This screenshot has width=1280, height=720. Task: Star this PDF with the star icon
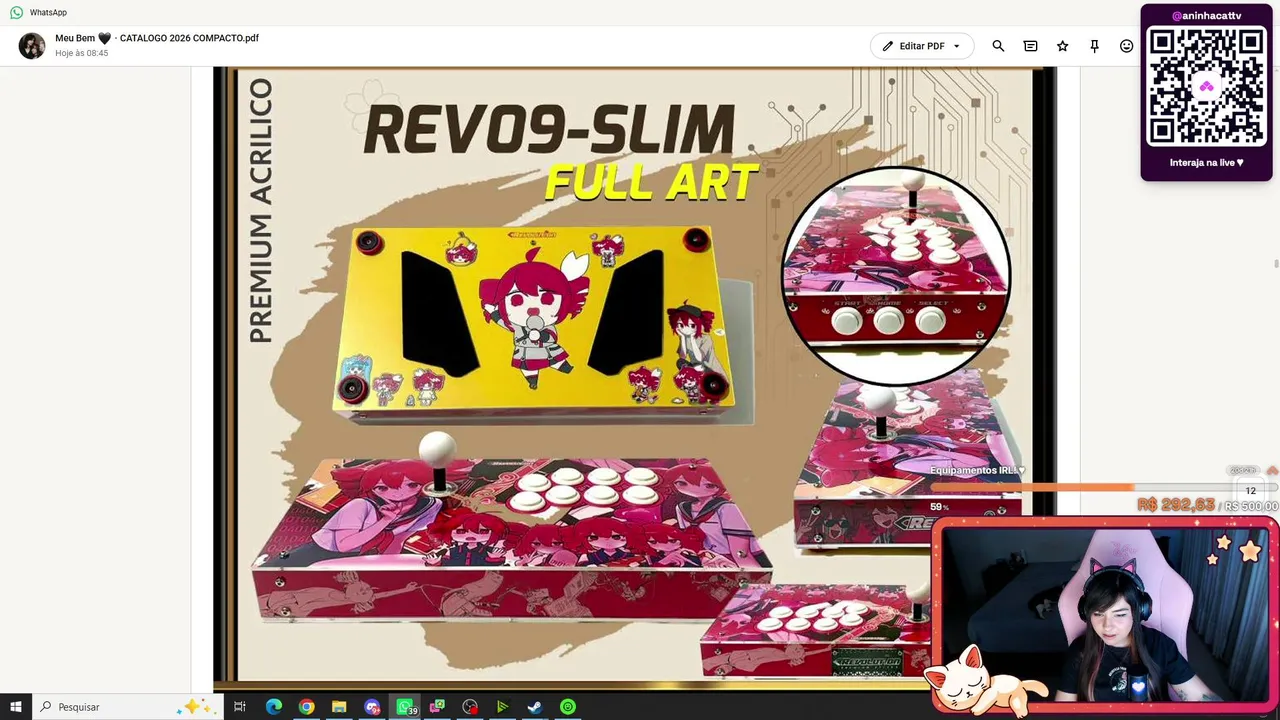coord(1062,46)
